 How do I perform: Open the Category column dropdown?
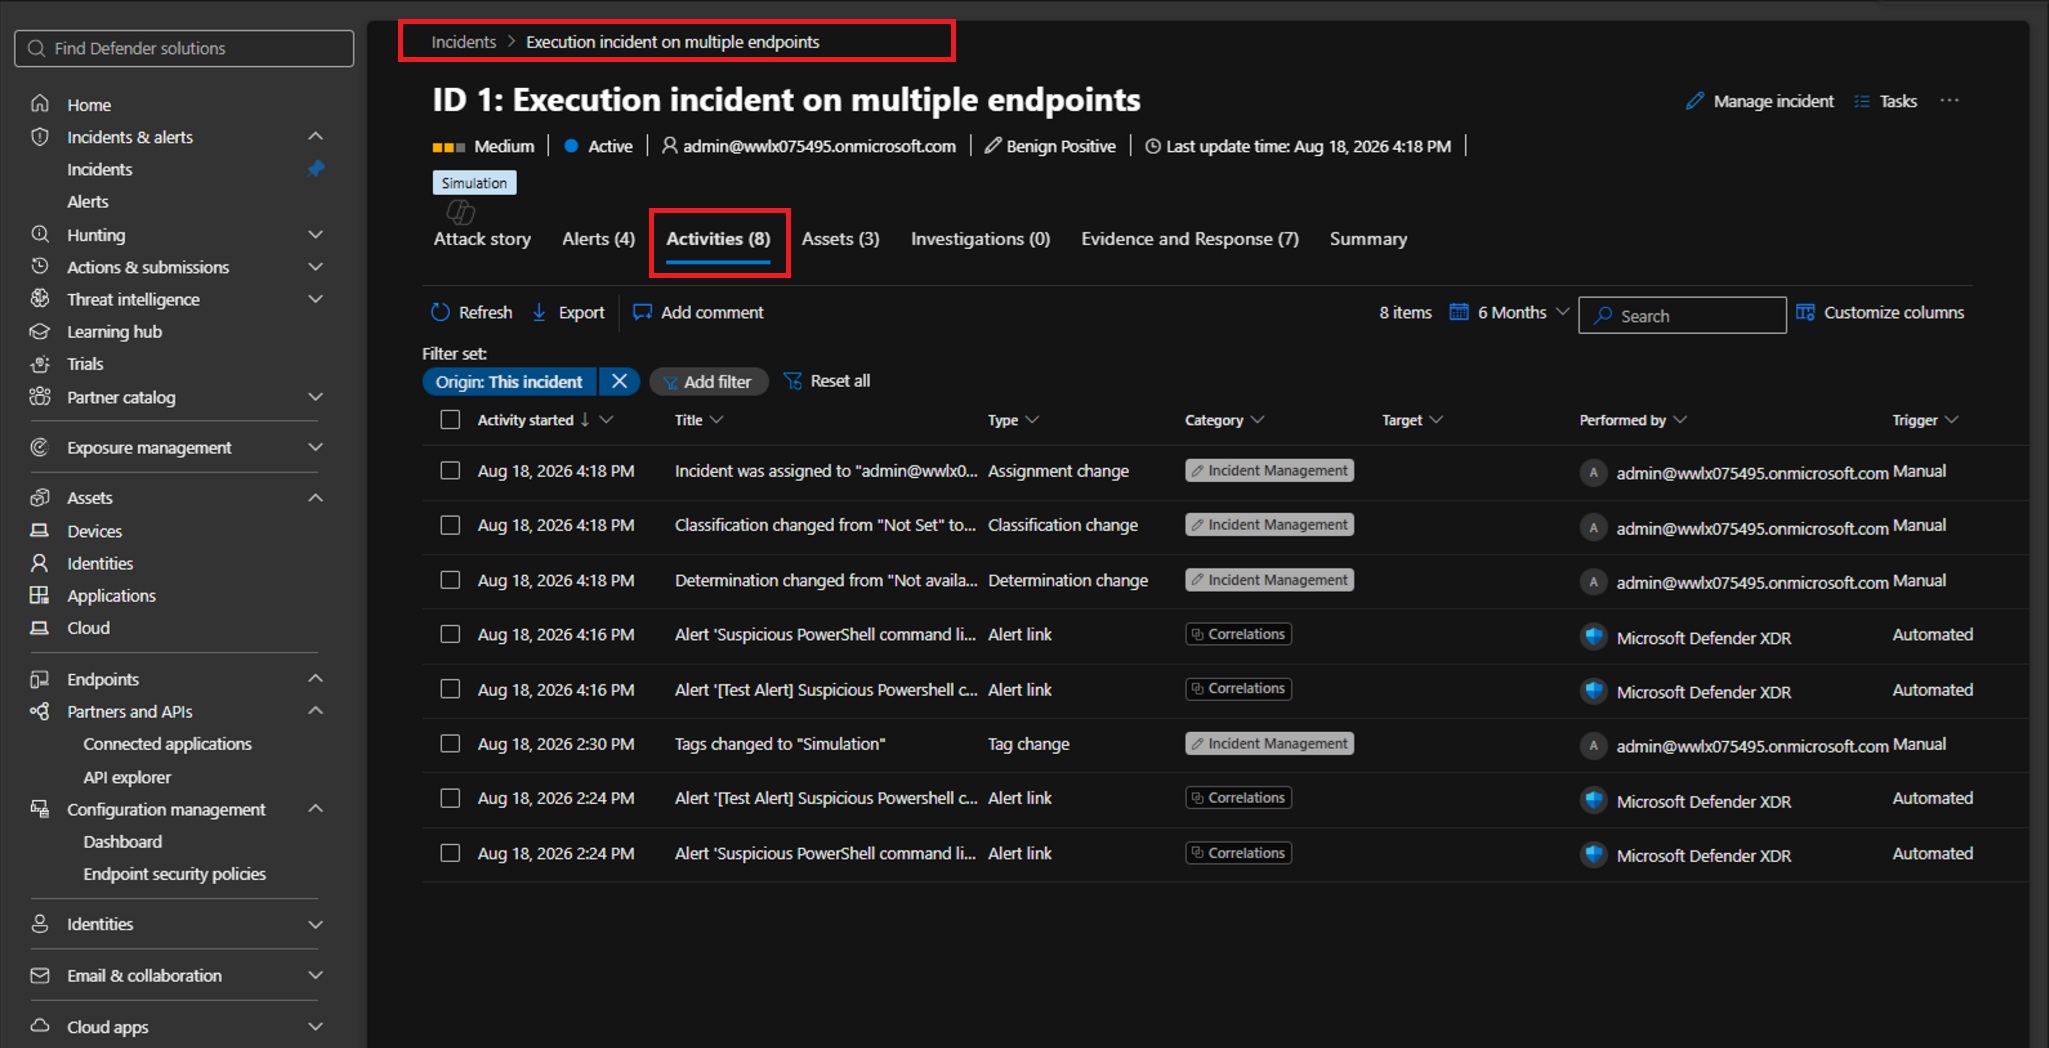1258,420
